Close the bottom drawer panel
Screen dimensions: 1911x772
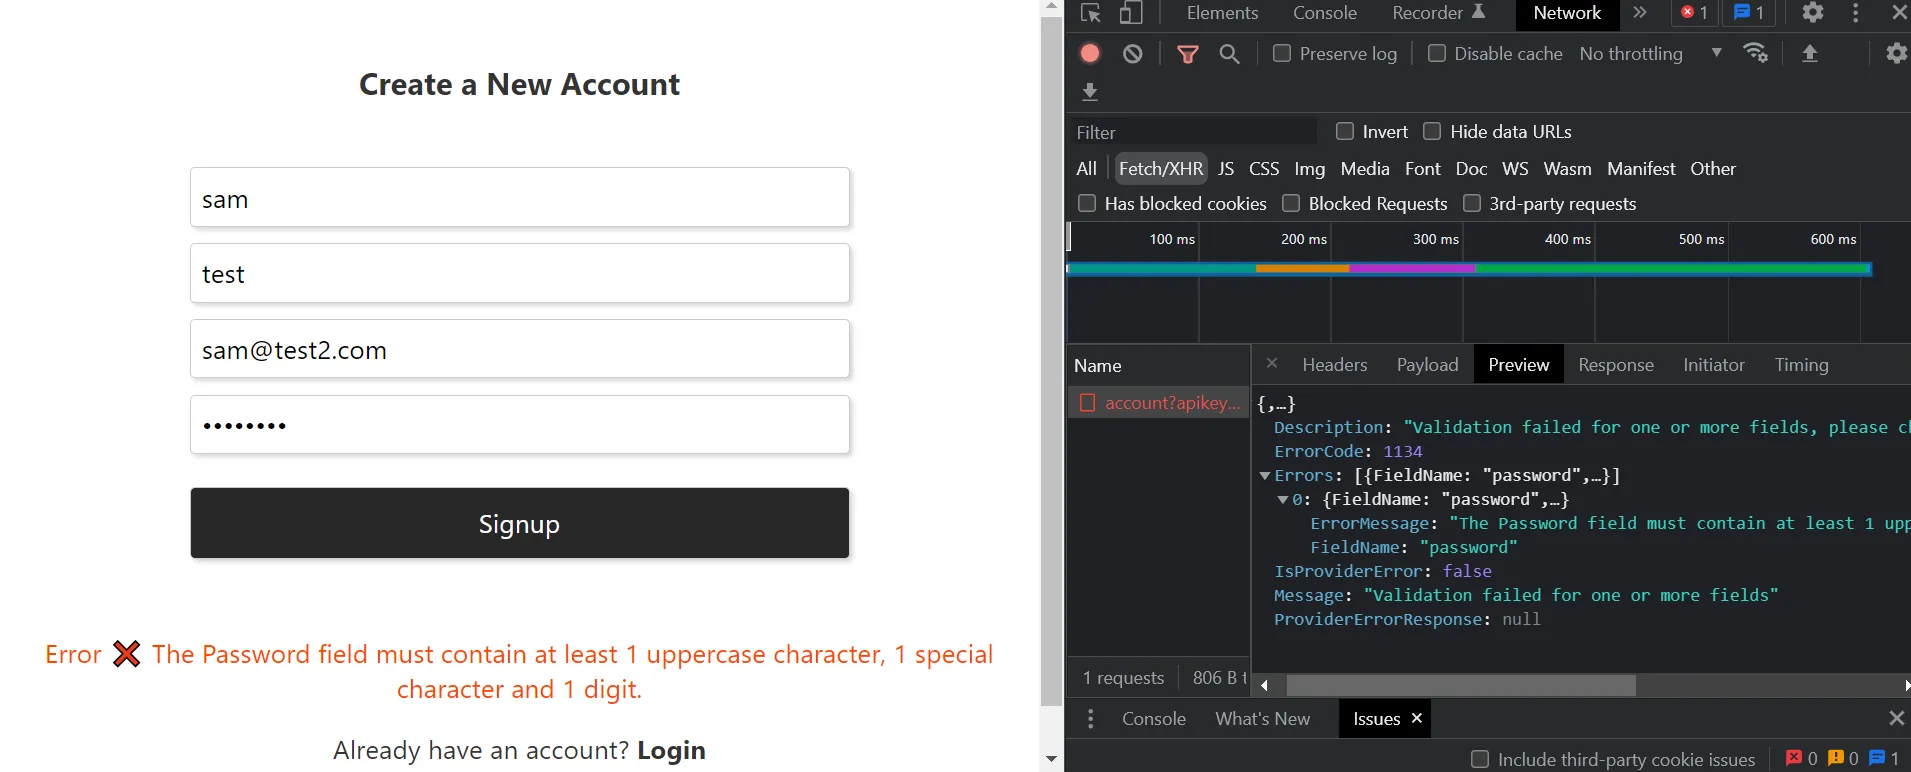[1896, 718]
